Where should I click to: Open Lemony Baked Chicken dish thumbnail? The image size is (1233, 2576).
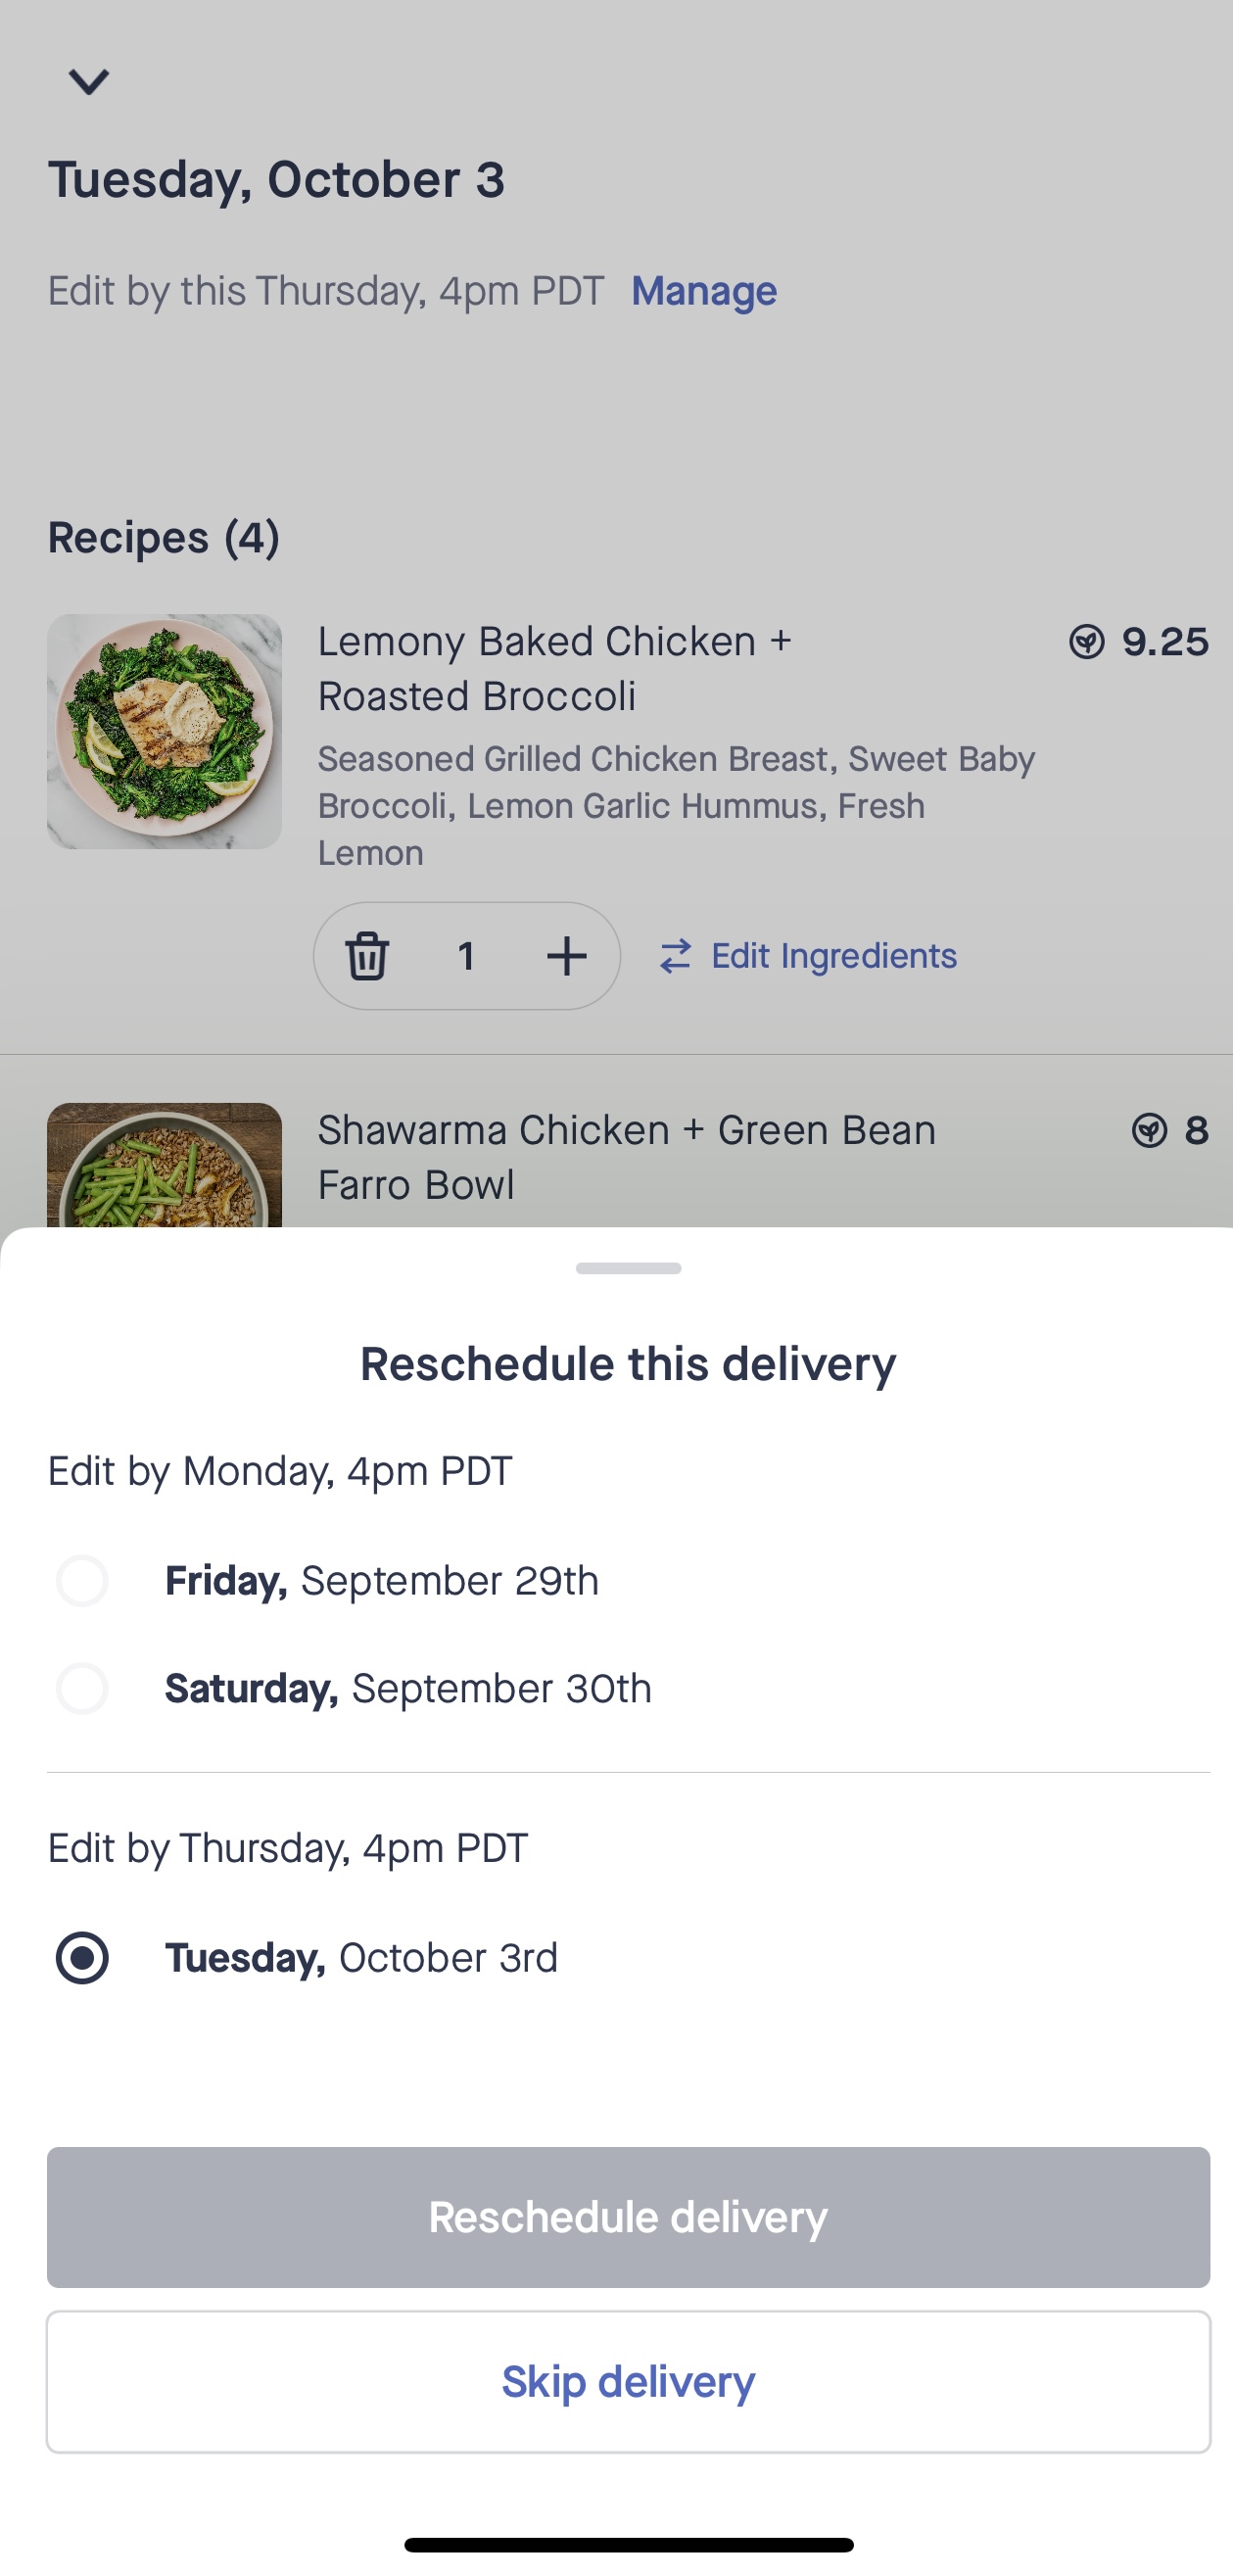coord(164,731)
